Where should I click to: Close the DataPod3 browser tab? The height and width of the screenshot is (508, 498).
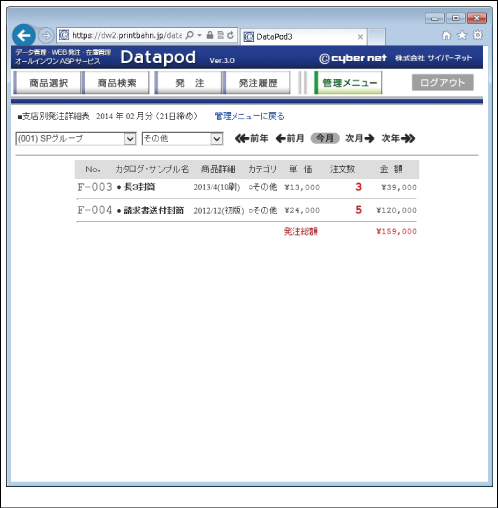360,37
